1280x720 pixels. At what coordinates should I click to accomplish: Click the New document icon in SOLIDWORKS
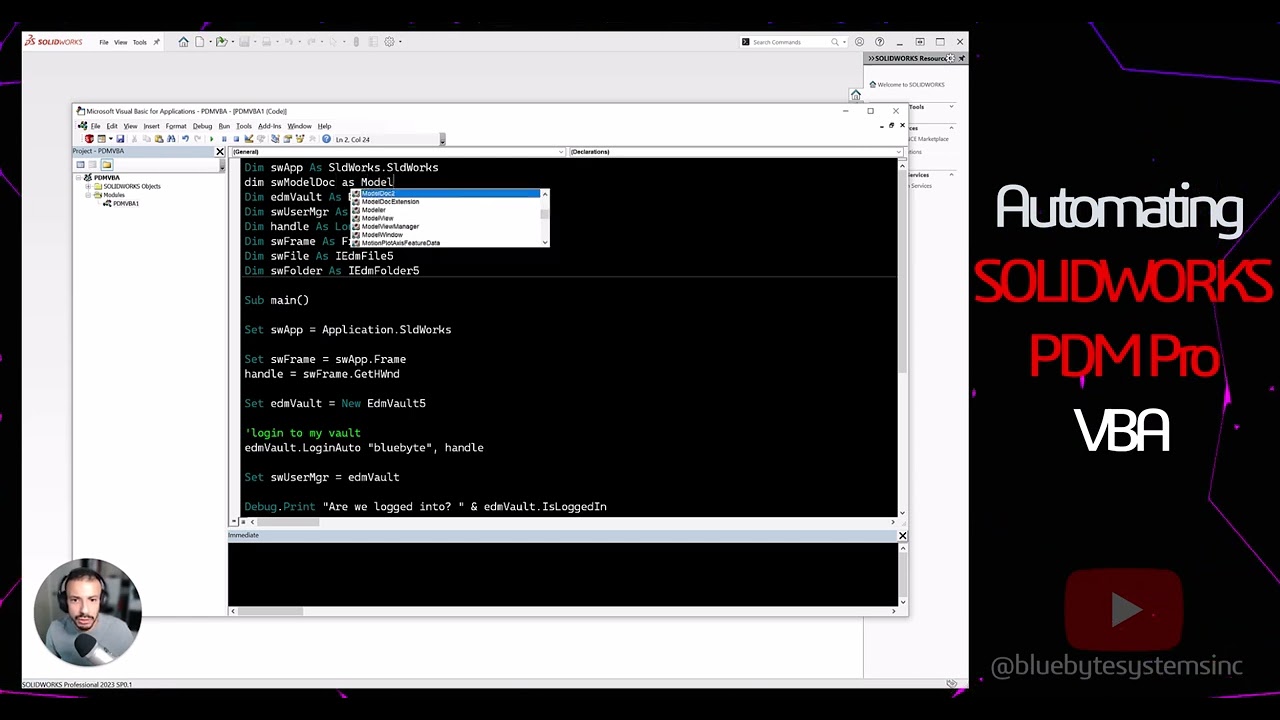(x=199, y=42)
